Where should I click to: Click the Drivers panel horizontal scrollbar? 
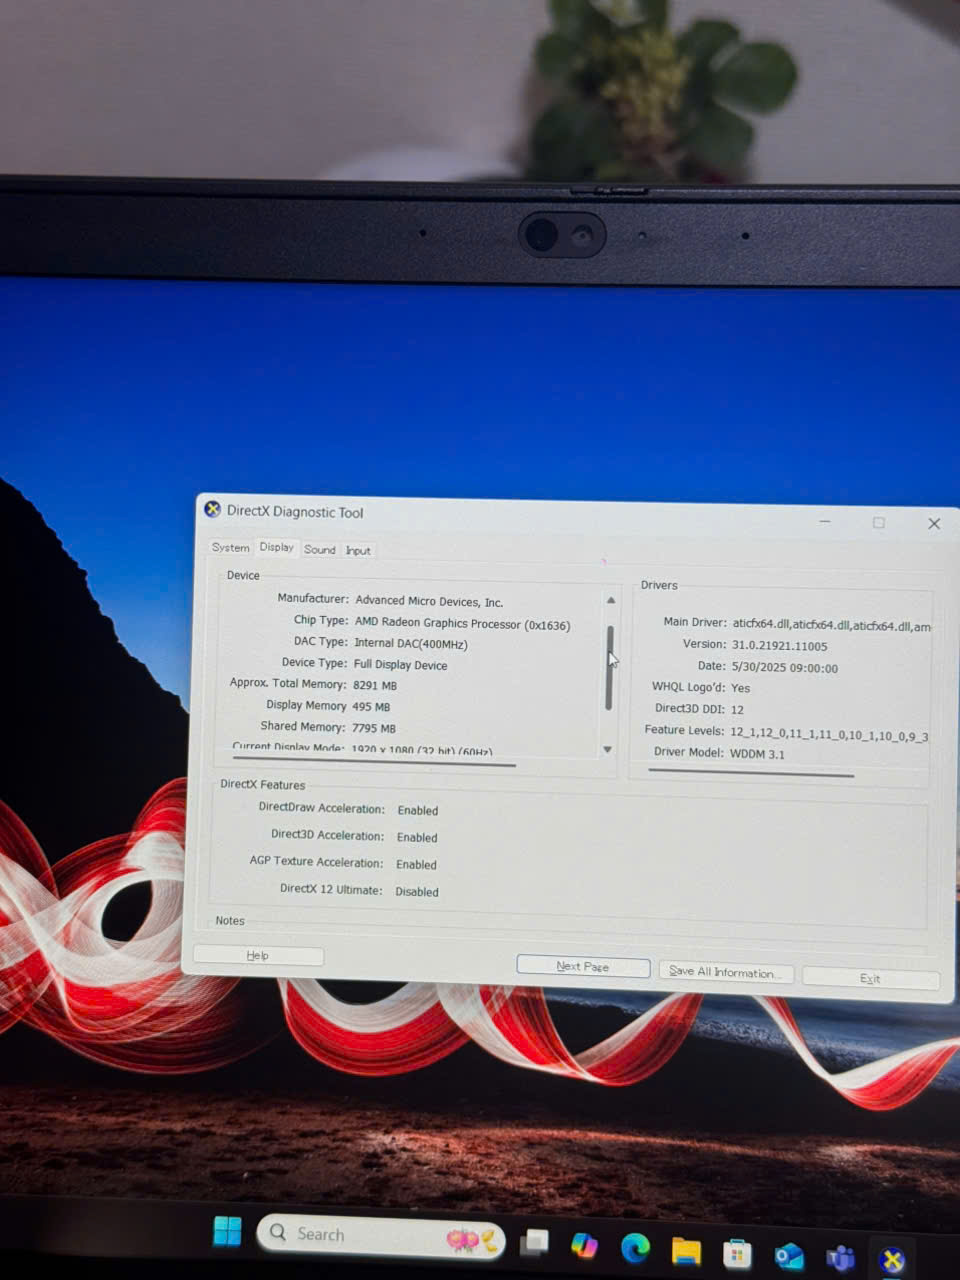click(751, 772)
